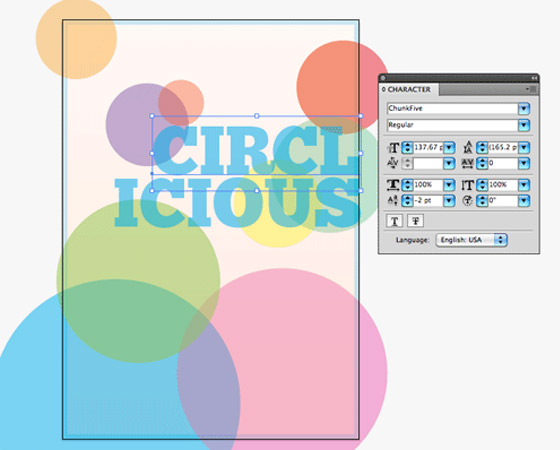
Task: Open the vertical scale dropdown
Action: click(x=524, y=185)
